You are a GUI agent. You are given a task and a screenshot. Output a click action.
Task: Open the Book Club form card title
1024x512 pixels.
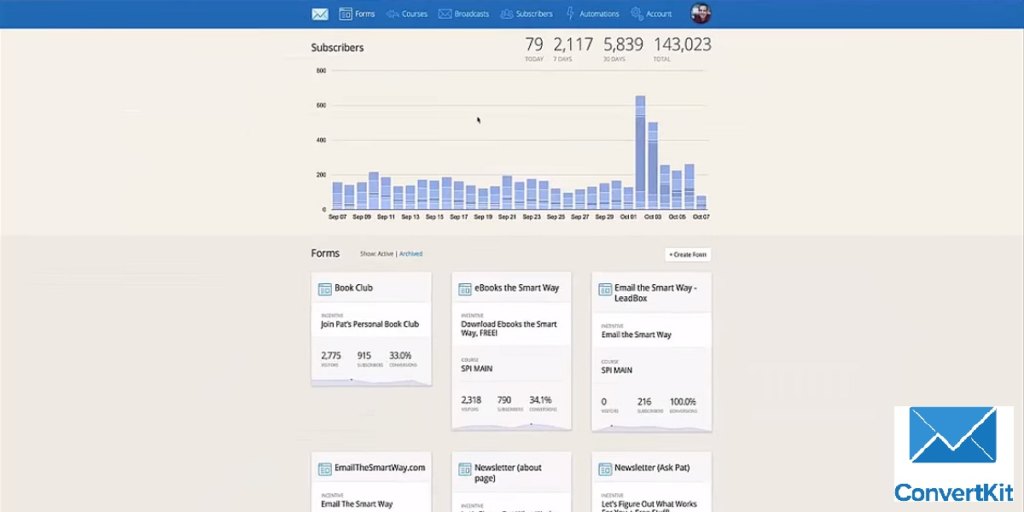(x=353, y=288)
